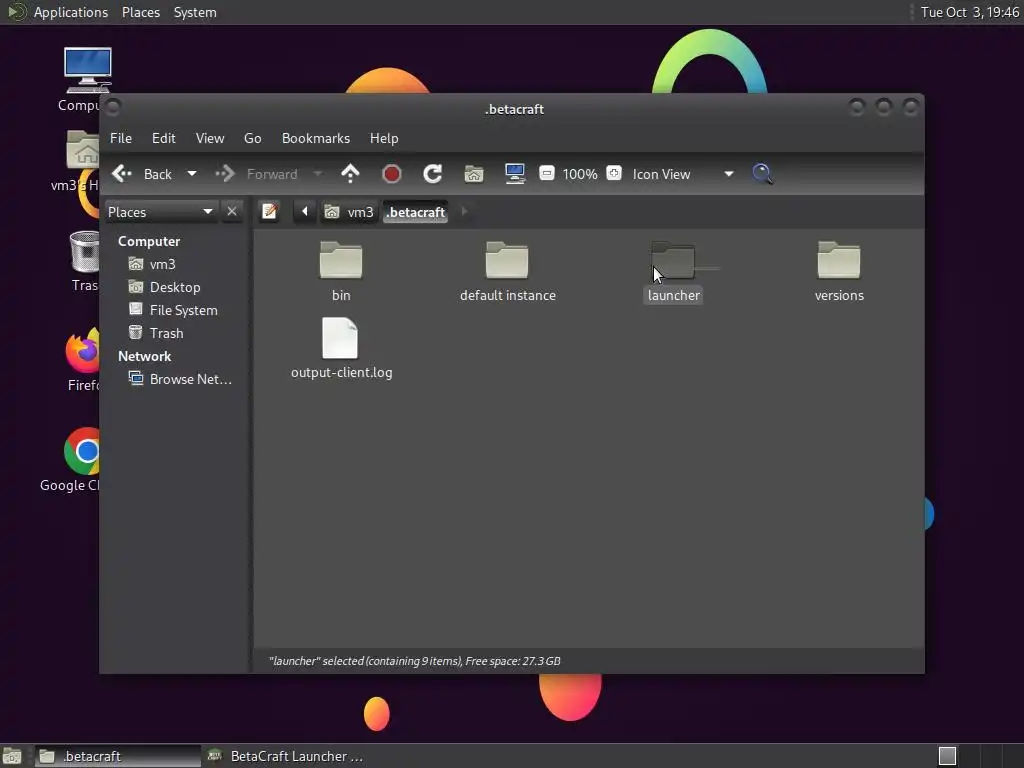Select the bin folder
1024x768 pixels.
pos(341,271)
